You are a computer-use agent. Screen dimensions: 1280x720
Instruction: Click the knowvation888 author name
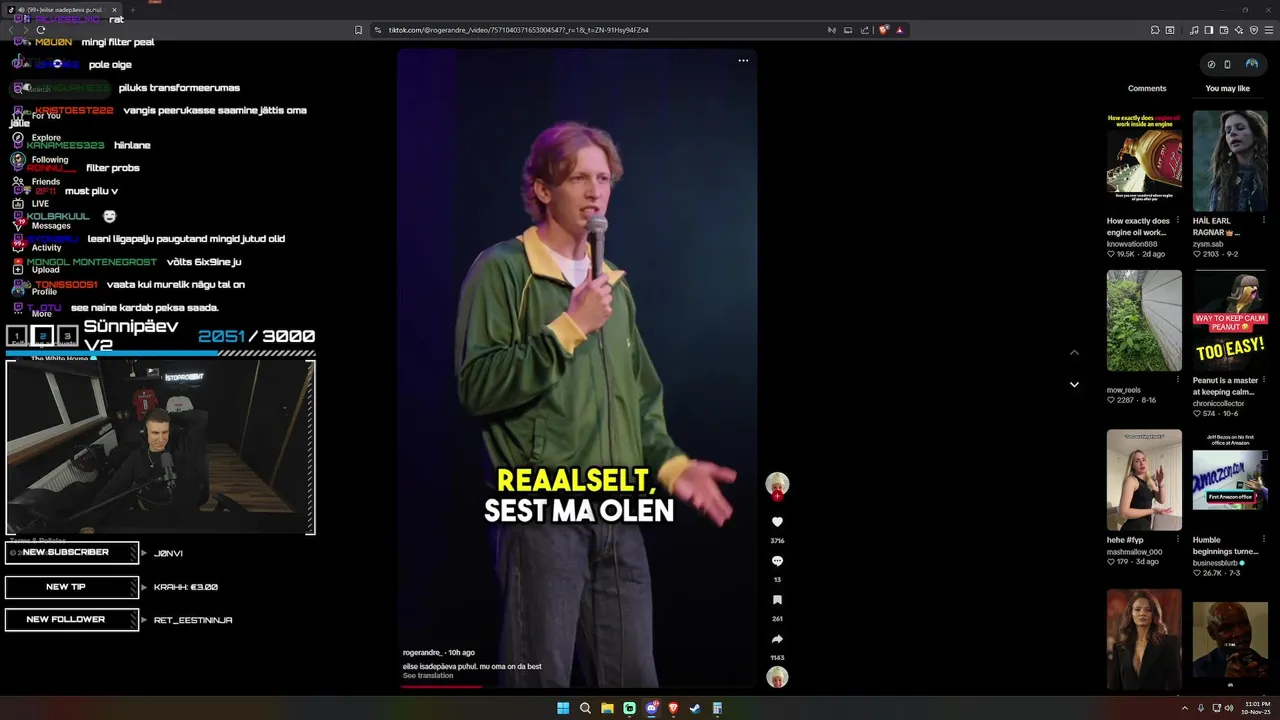click(x=1132, y=244)
